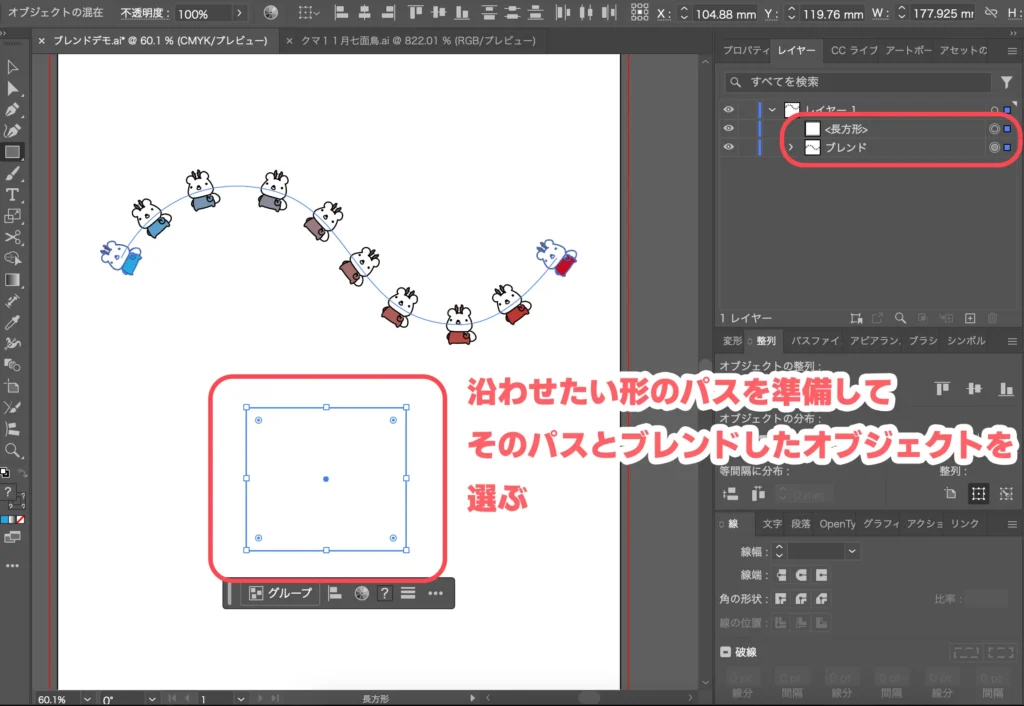Create a new layer in the Layers panel
Image resolution: width=1024 pixels, height=706 pixels.
969,317
